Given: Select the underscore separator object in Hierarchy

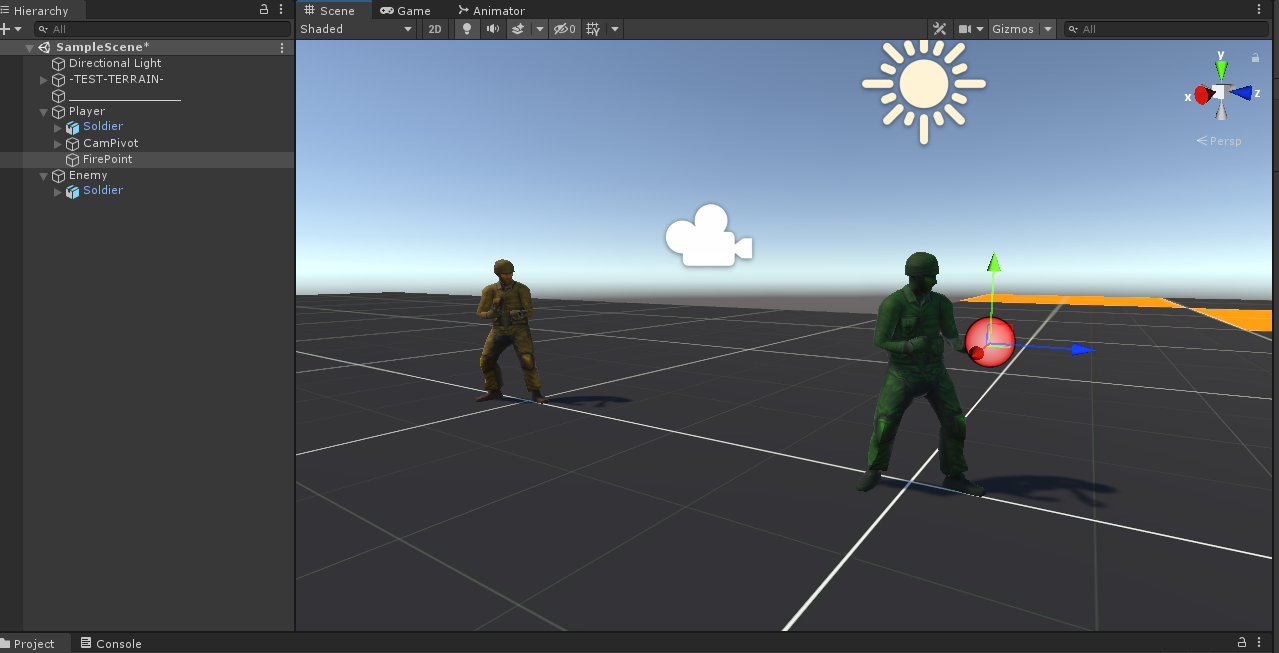Looking at the screenshot, I should (125, 95).
